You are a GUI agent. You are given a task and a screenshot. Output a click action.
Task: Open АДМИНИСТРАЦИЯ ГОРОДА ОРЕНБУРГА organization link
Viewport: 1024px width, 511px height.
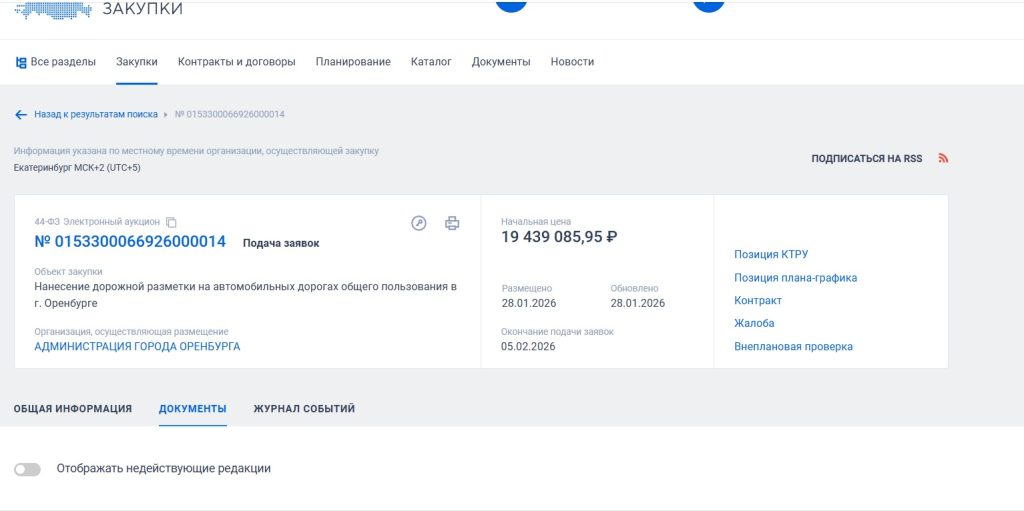(x=137, y=347)
